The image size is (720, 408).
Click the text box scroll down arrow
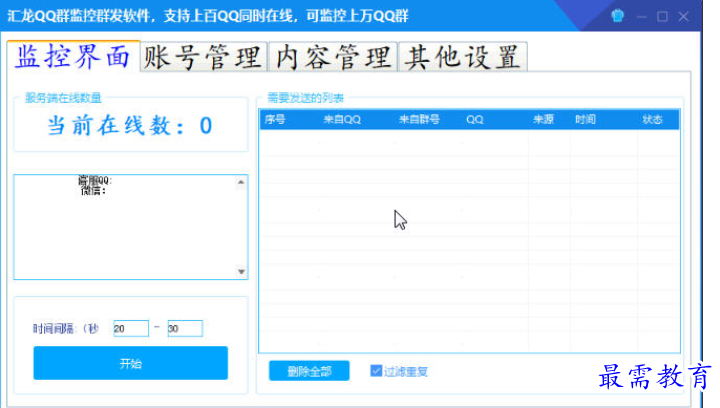pyautogui.click(x=241, y=272)
